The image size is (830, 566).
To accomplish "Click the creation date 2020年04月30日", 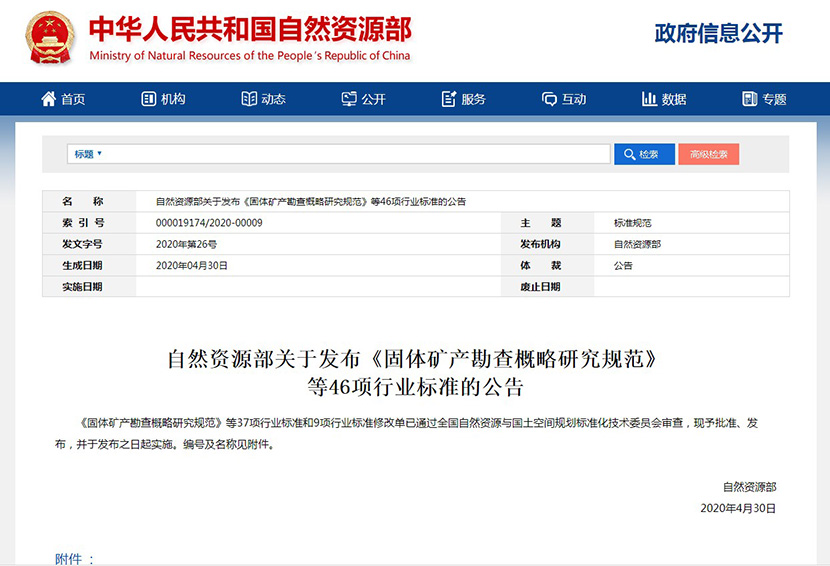I will (x=192, y=265).
